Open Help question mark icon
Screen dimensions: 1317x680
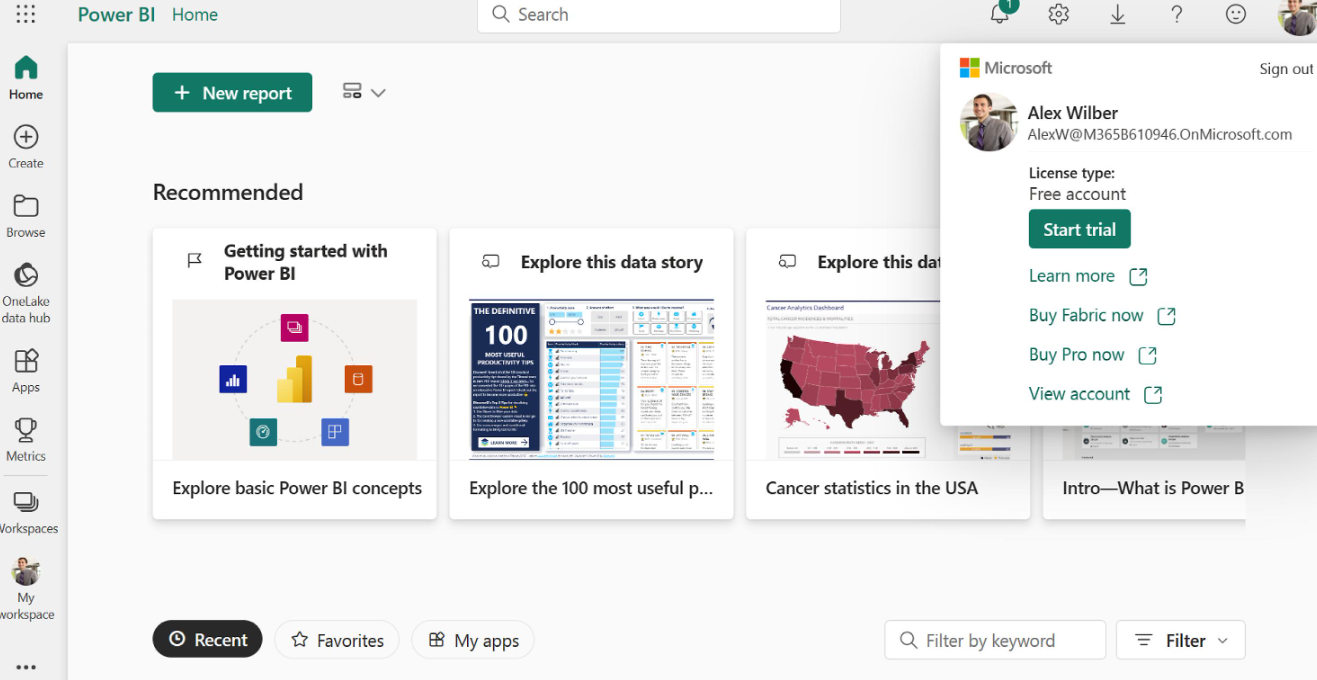1177,14
